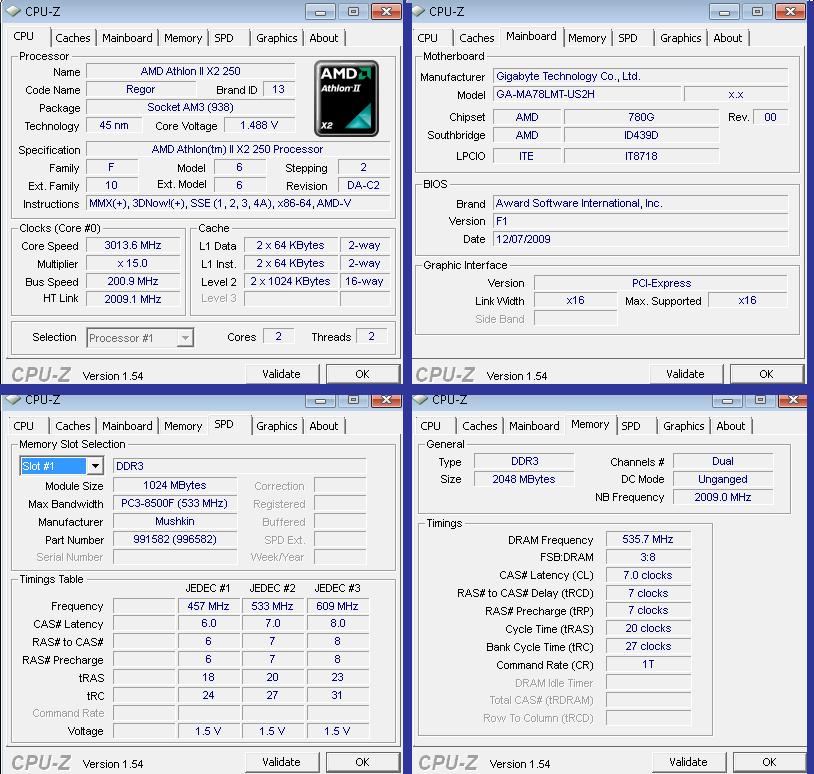Viewport: 814px width, 774px height.
Task: Click the Level 2 cache value 2 x 1024 KBytes
Action: pos(290,281)
